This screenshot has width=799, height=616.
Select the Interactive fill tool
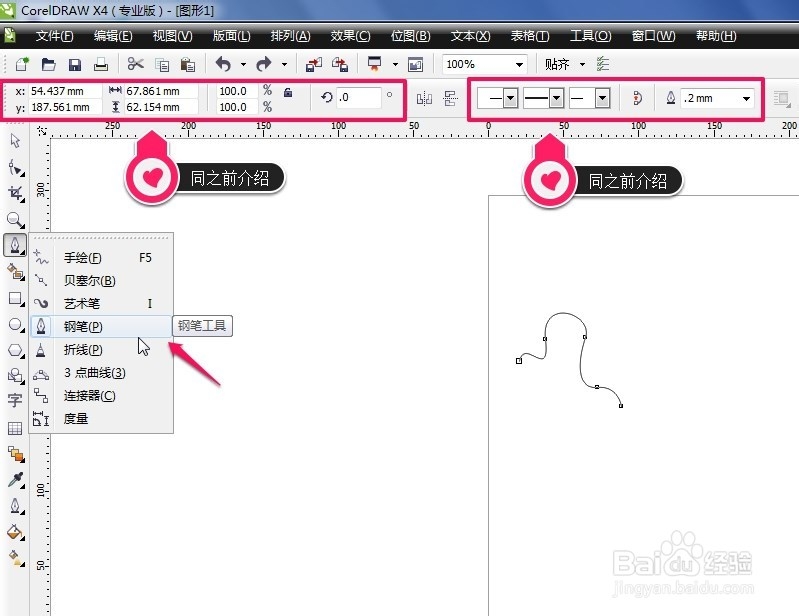click(15, 558)
